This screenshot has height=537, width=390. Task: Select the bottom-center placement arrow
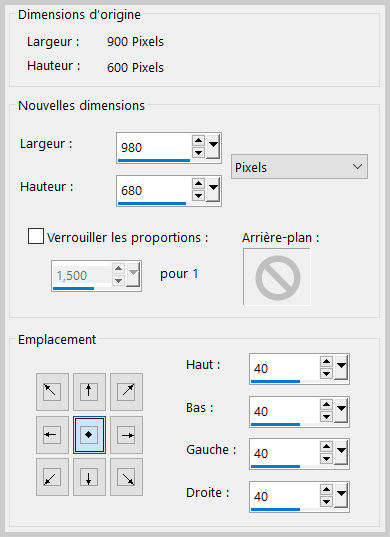tap(89, 477)
